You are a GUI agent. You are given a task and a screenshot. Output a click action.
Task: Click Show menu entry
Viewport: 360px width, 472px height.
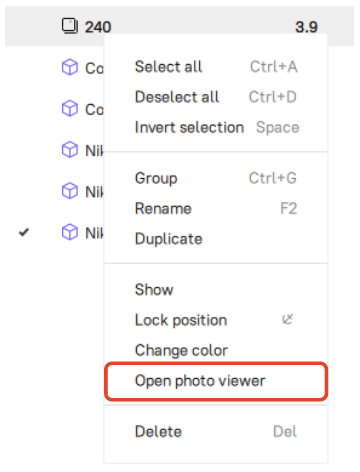tap(216, 289)
